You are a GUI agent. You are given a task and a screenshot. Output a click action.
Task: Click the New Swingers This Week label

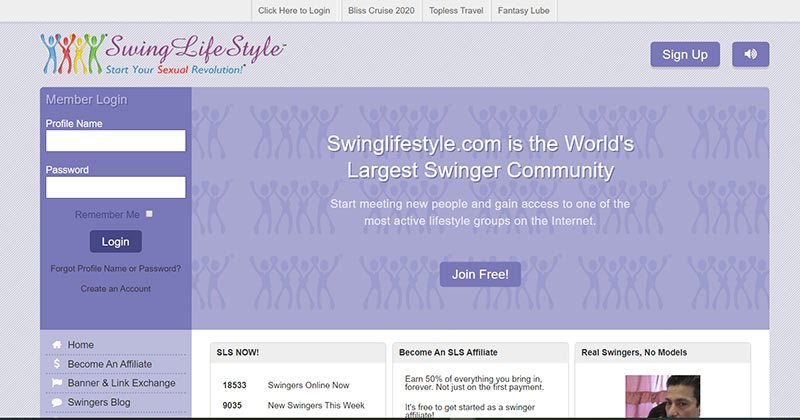point(316,405)
